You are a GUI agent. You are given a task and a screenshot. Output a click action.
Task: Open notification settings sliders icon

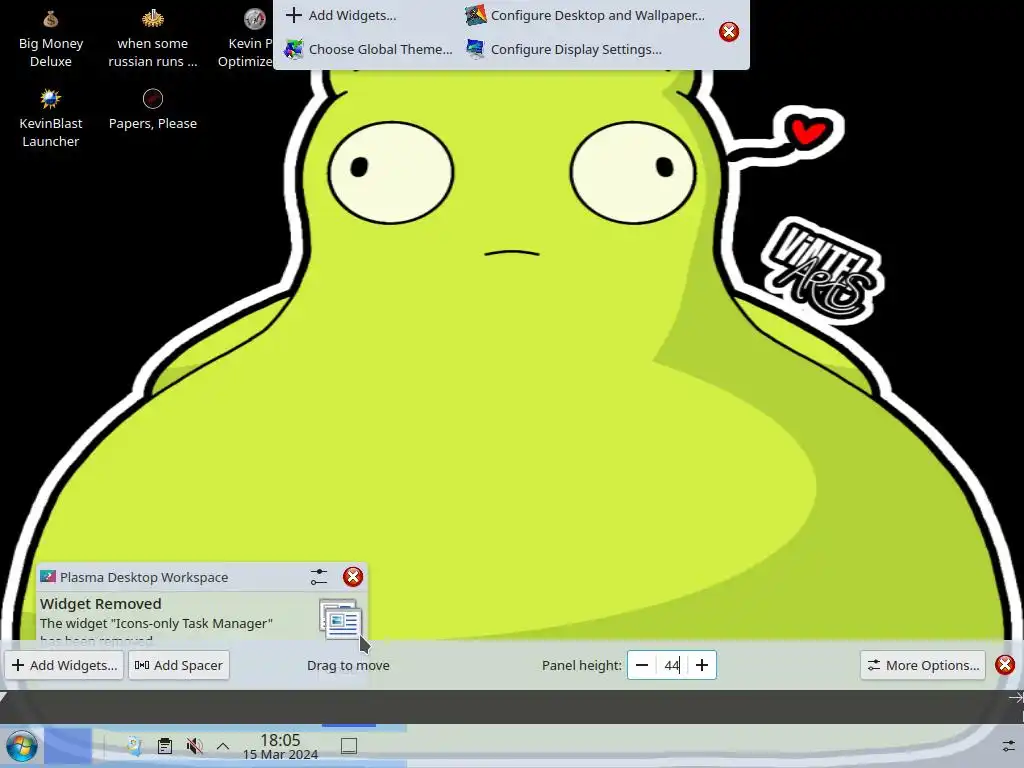click(319, 577)
